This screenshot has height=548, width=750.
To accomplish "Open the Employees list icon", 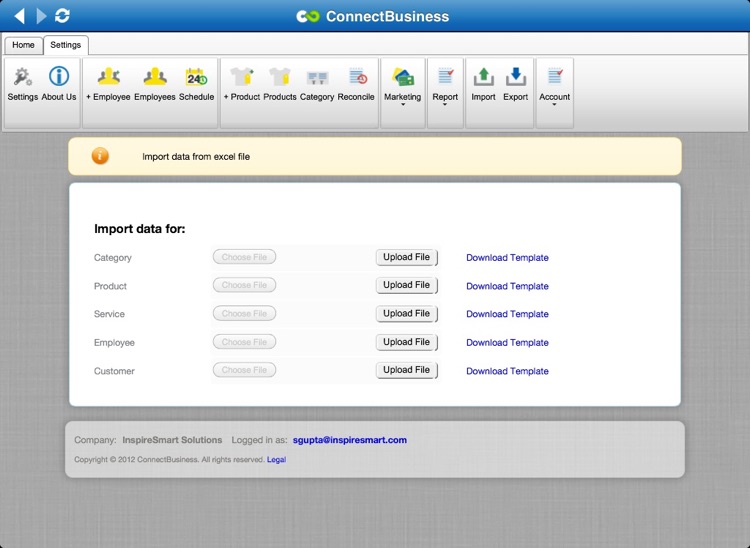I will click(x=155, y=77).
